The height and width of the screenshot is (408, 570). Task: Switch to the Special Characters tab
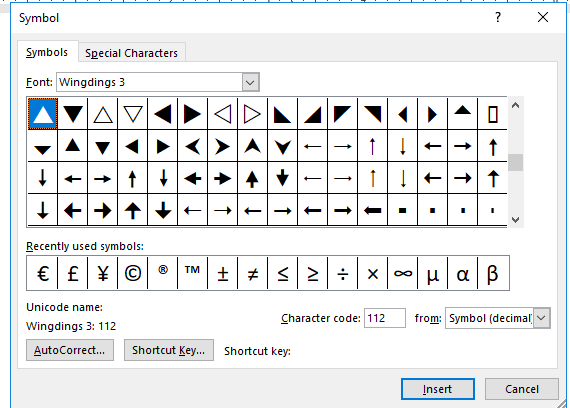click(132, 53)
